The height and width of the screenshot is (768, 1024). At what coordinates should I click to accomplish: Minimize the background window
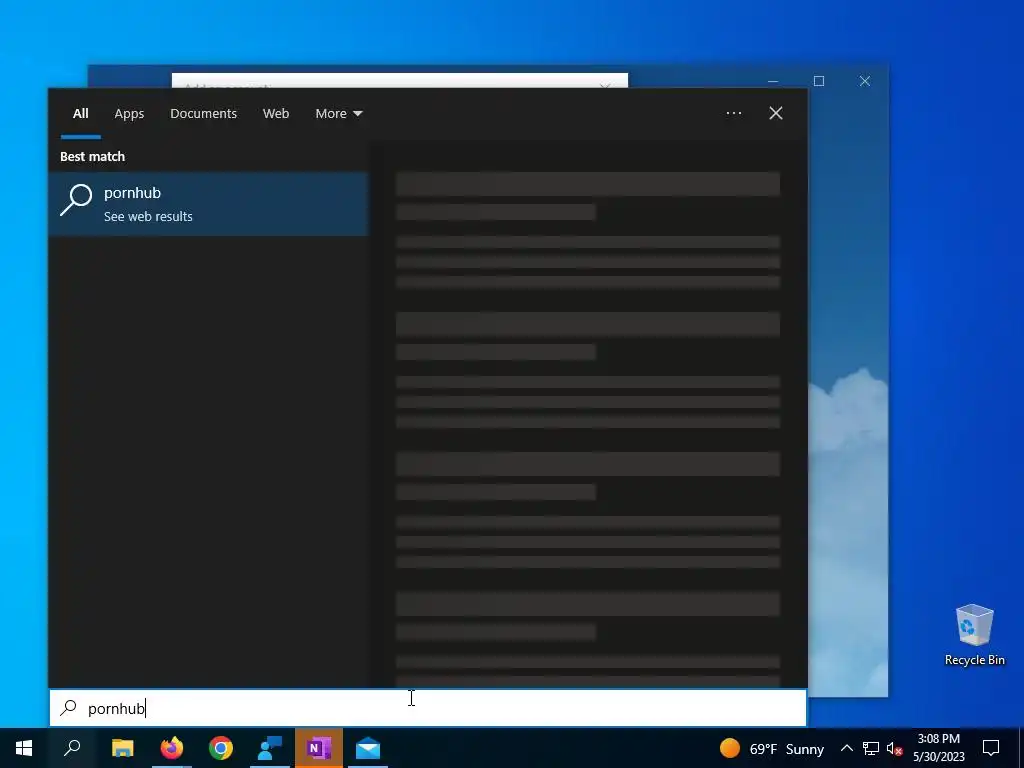coord(773,81)
